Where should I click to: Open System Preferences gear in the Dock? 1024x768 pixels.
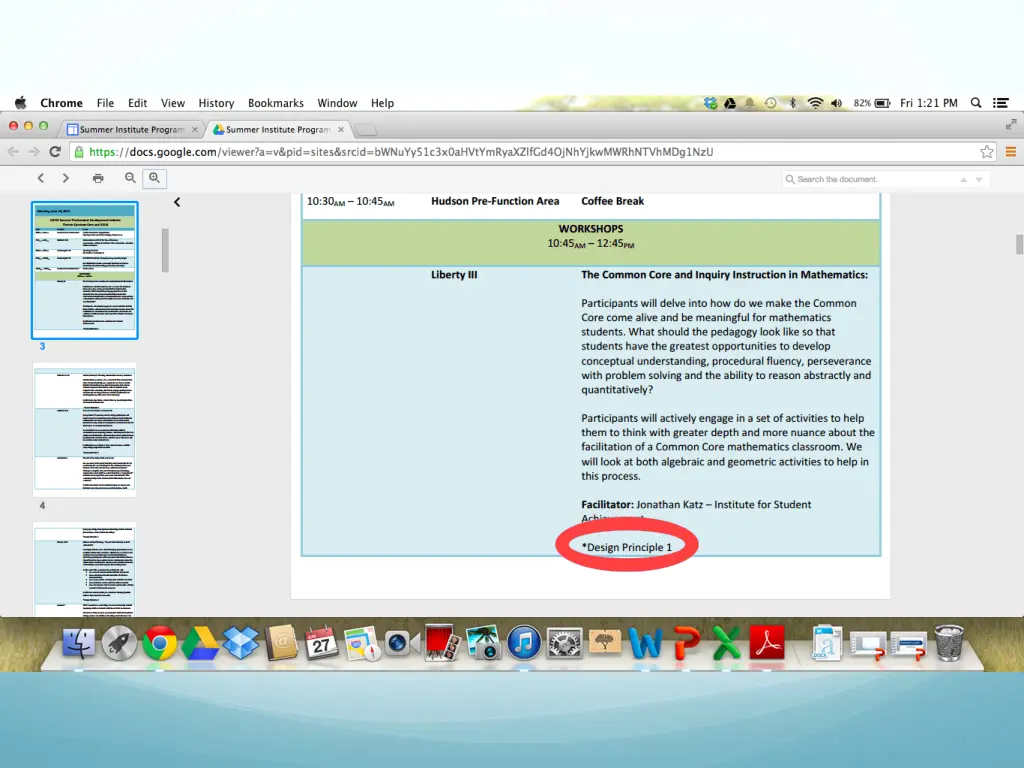click(x=564, y=643)
